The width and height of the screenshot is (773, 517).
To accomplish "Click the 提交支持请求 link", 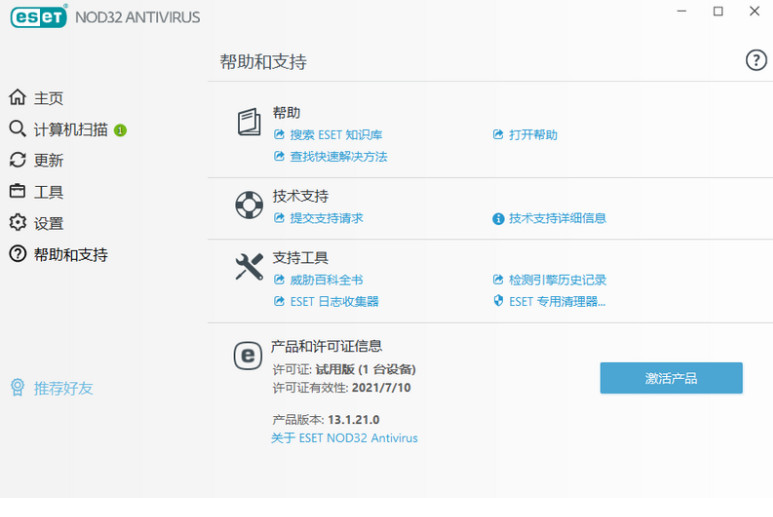I will pyautogui.click(x=326, y=218).
